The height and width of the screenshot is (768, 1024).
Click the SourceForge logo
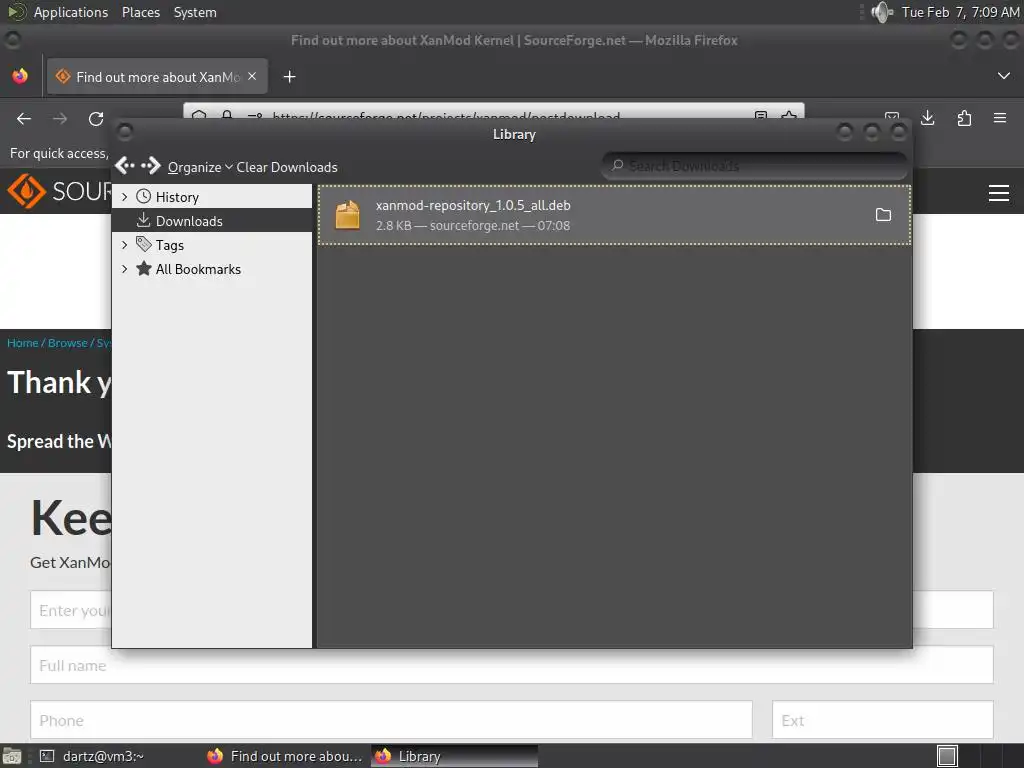(x=59, y=191)
